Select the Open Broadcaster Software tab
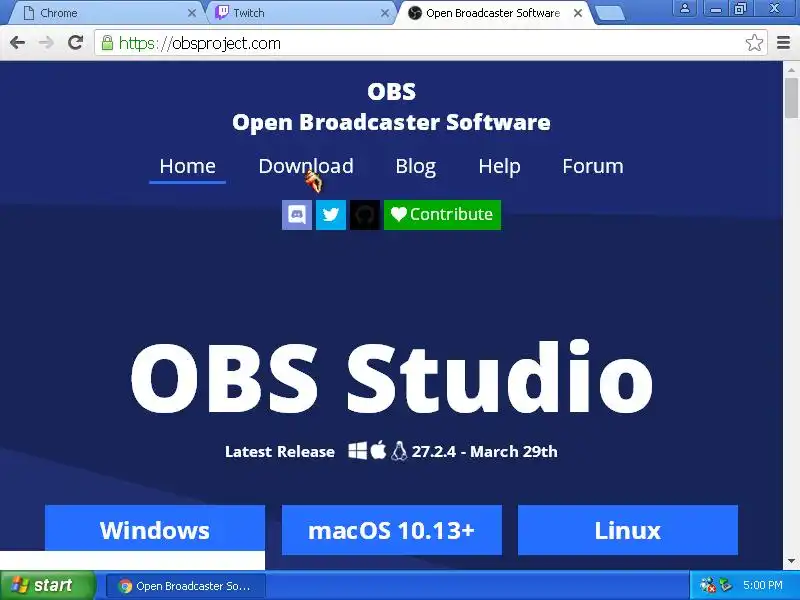The width and height of the screenshot is (800, 600). 495,13
